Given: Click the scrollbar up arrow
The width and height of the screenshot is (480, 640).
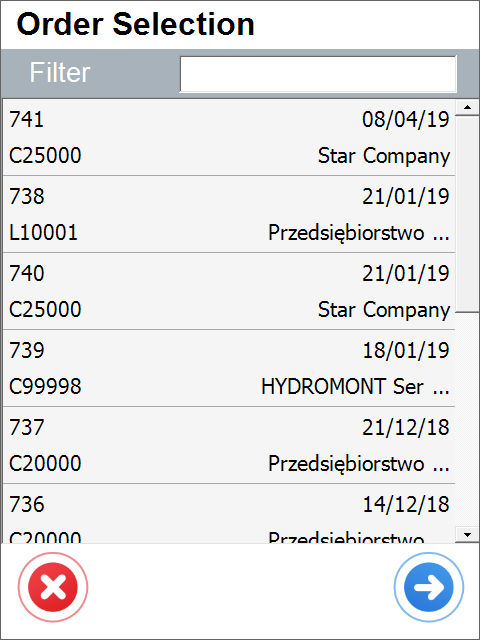Looking at the screenshot, I should point(467,107).
